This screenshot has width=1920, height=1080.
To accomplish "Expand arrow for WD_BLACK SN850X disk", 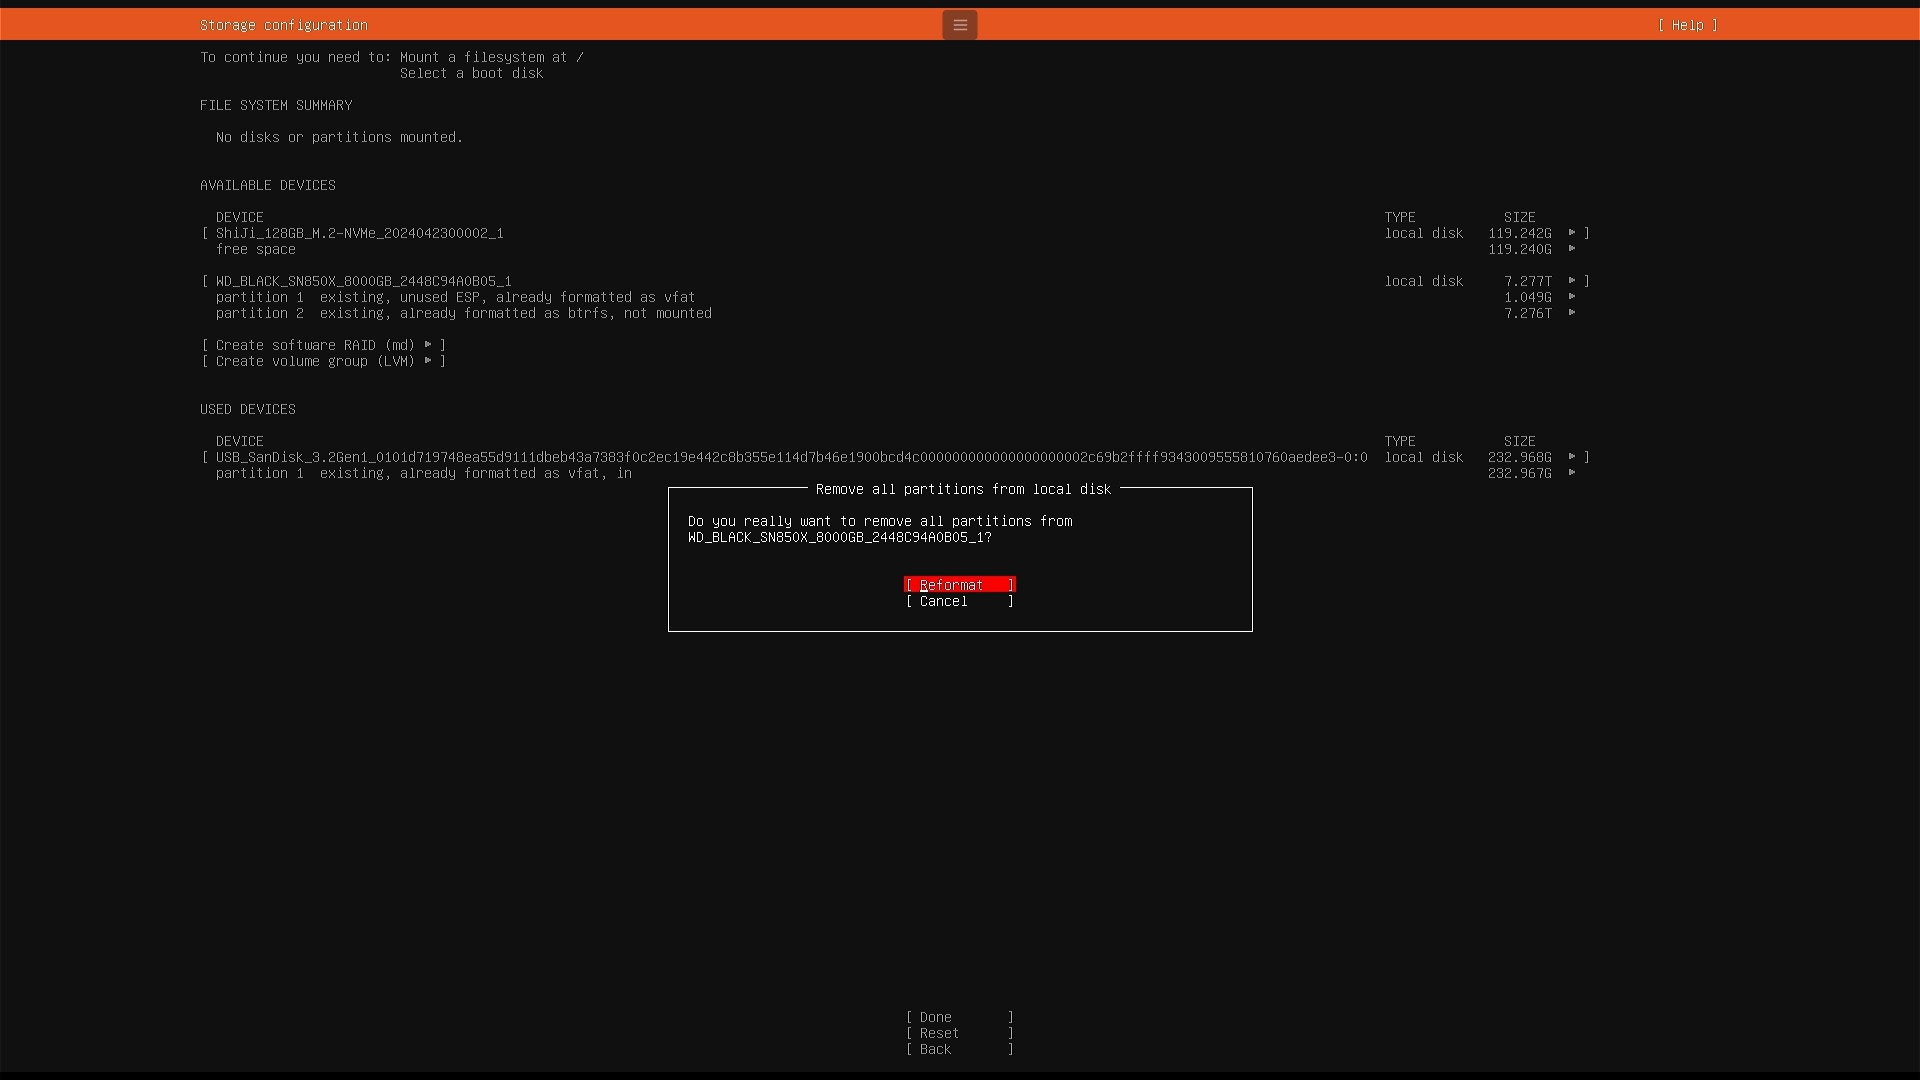I will (1572, 281).
